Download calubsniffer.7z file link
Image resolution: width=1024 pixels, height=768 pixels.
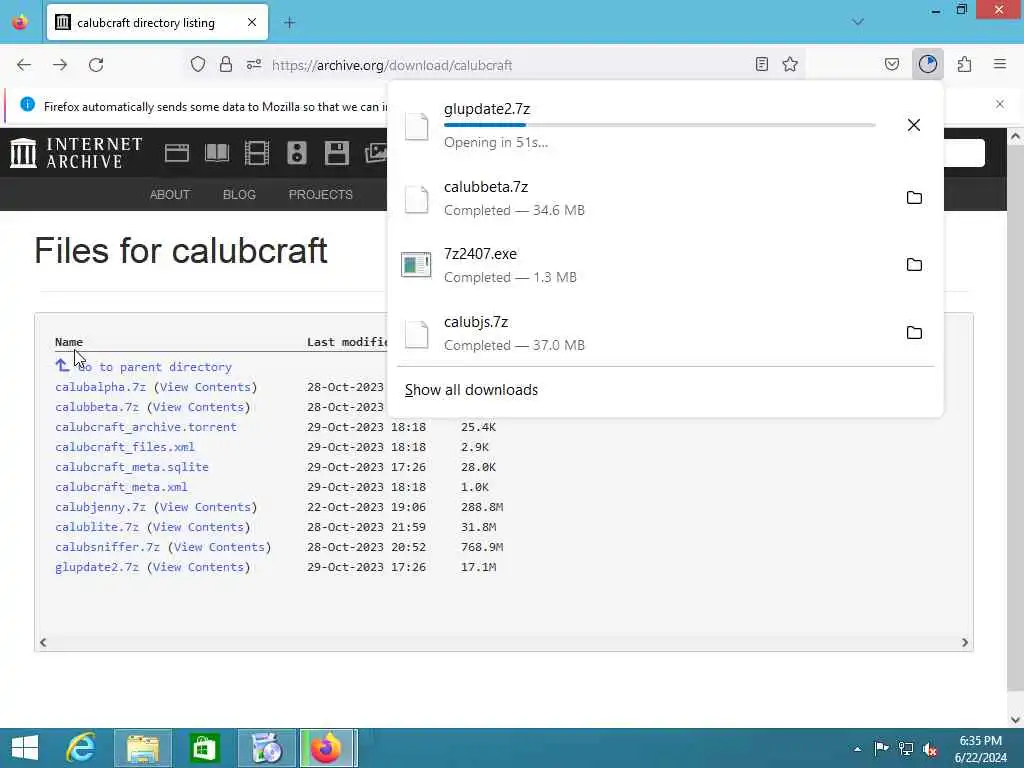pyautogui.click(x=107, y=547)
